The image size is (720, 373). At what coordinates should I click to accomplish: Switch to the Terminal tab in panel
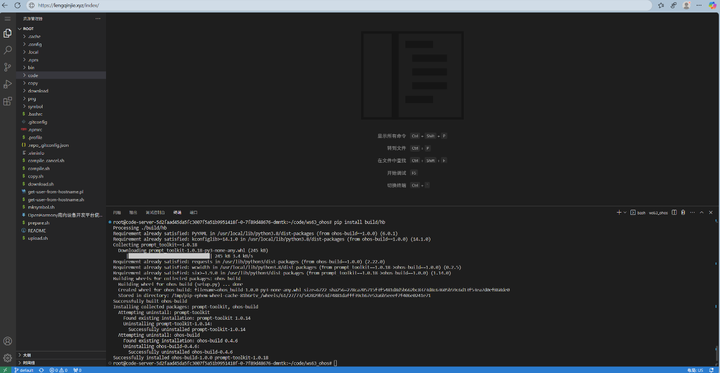pyautogui.click(x=177, y=213)
